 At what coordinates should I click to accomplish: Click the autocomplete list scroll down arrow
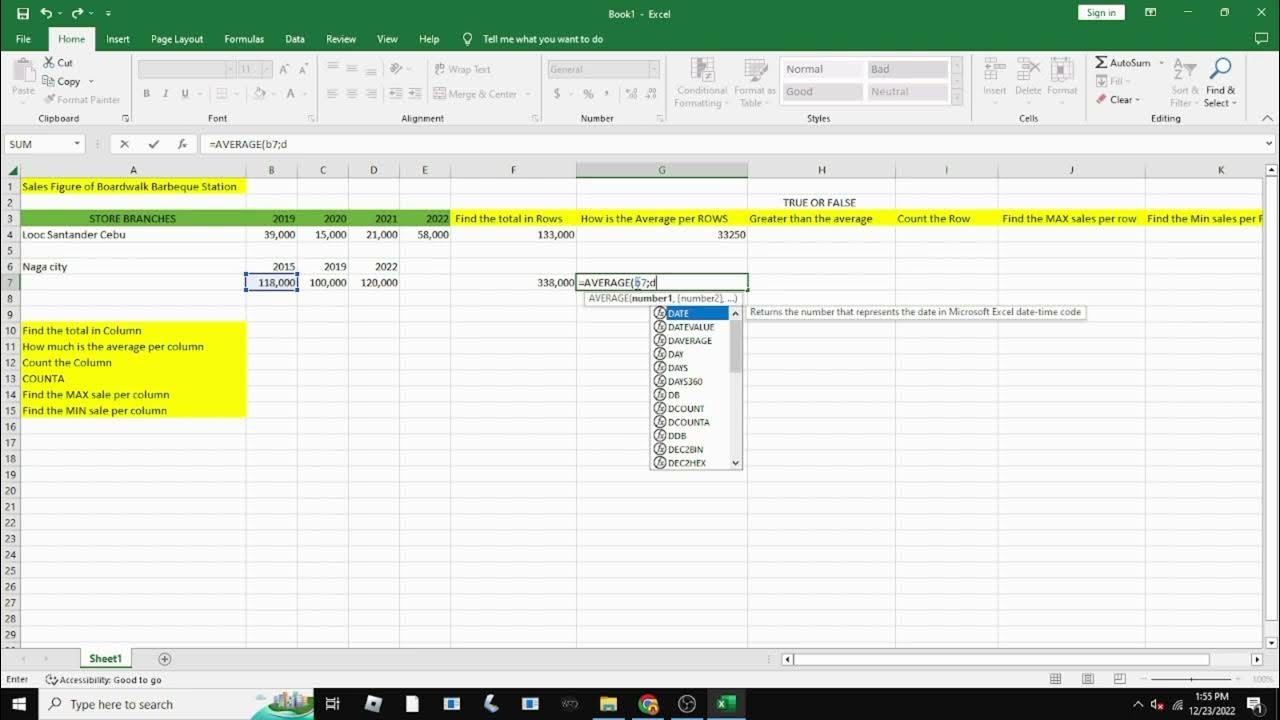point(736,463)
